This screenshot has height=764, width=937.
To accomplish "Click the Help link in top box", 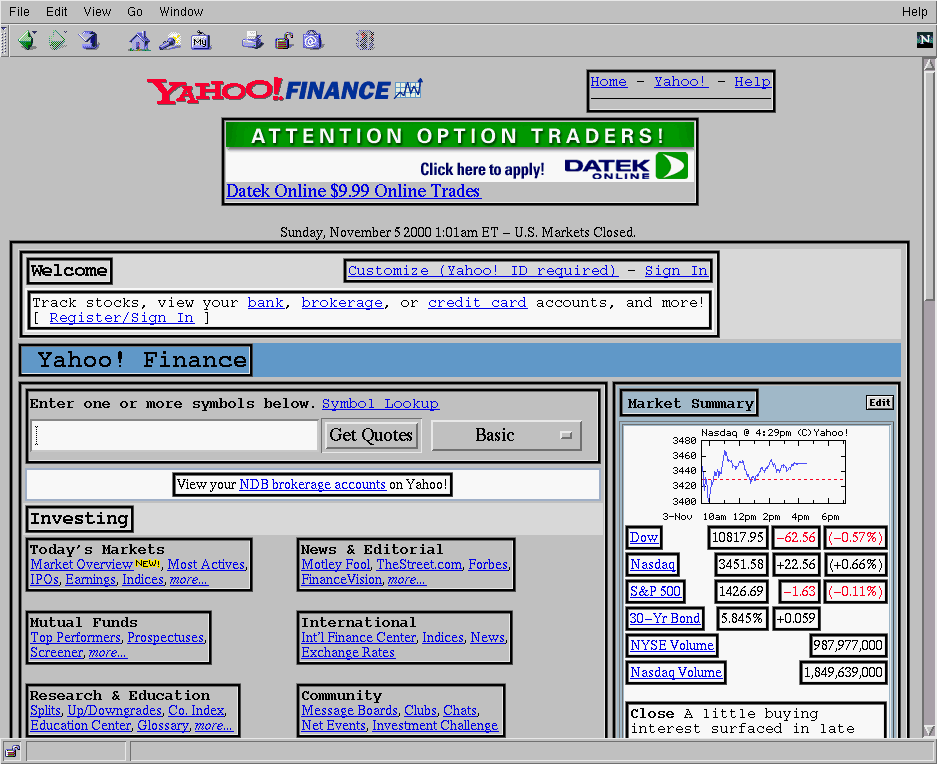I will tap(752, 81).
